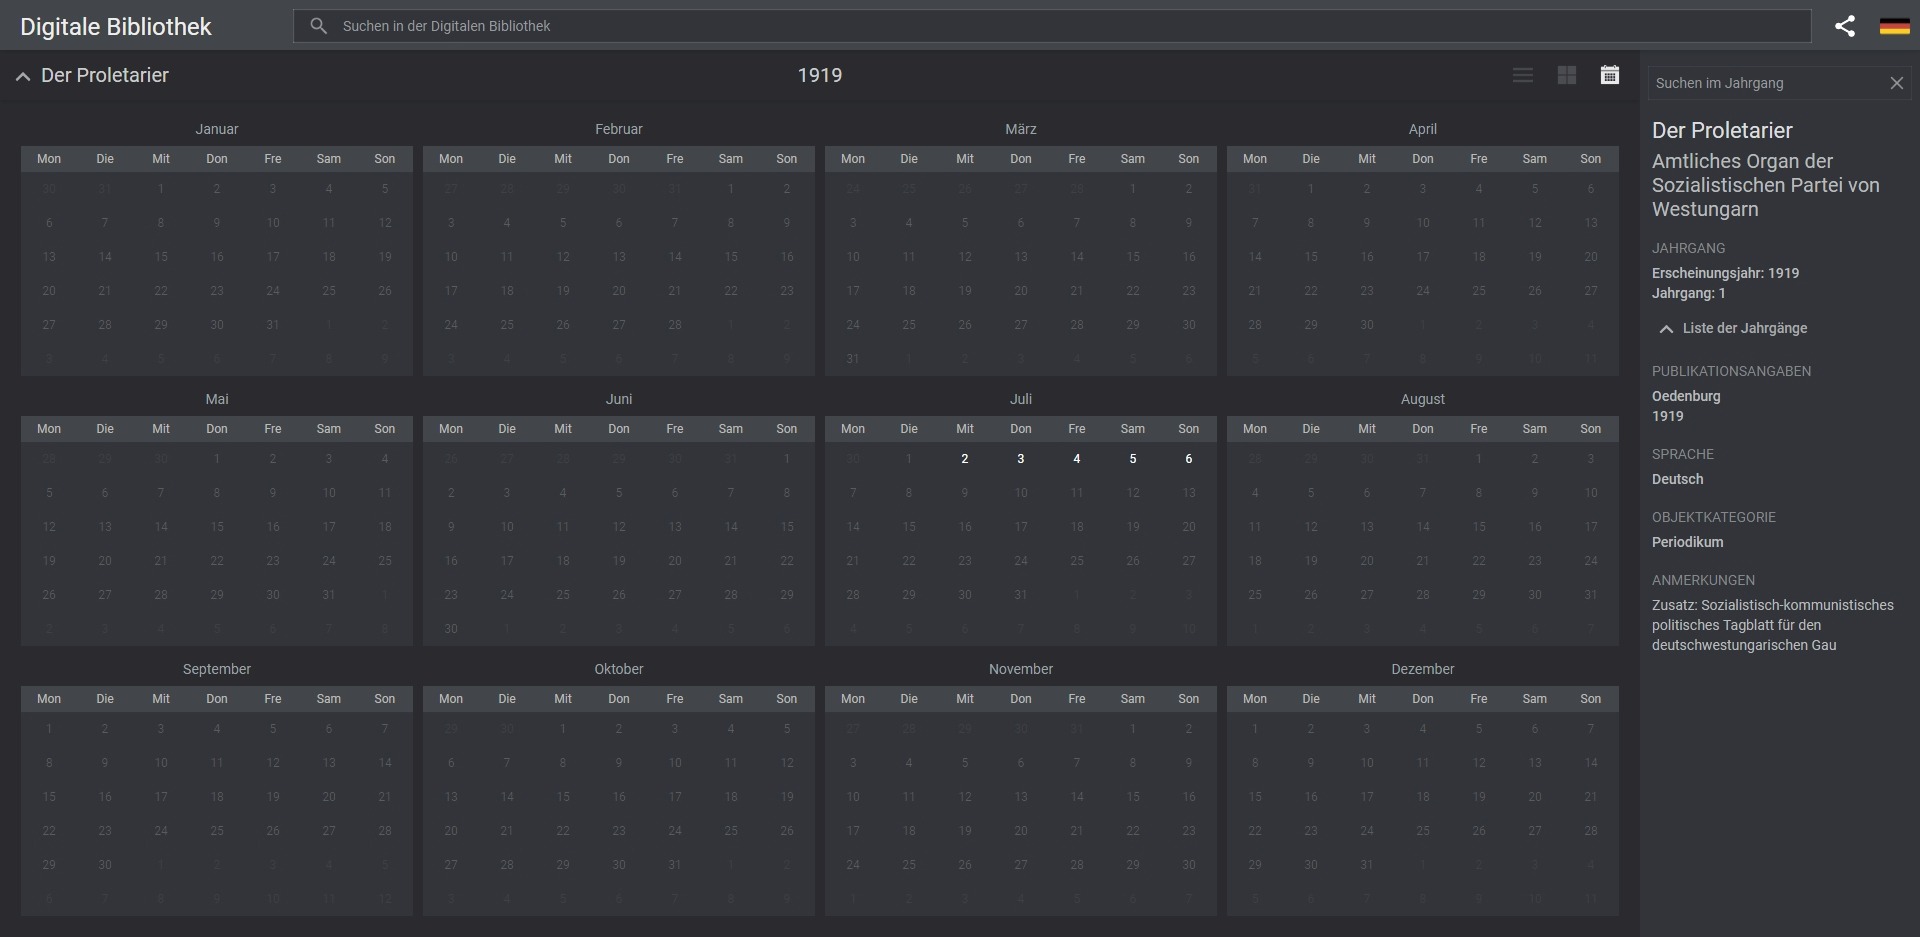Viewport: 1920px width, 937px height.
Task: Click Erscheinungsjahr: 1919 text
Action: 1725,273
